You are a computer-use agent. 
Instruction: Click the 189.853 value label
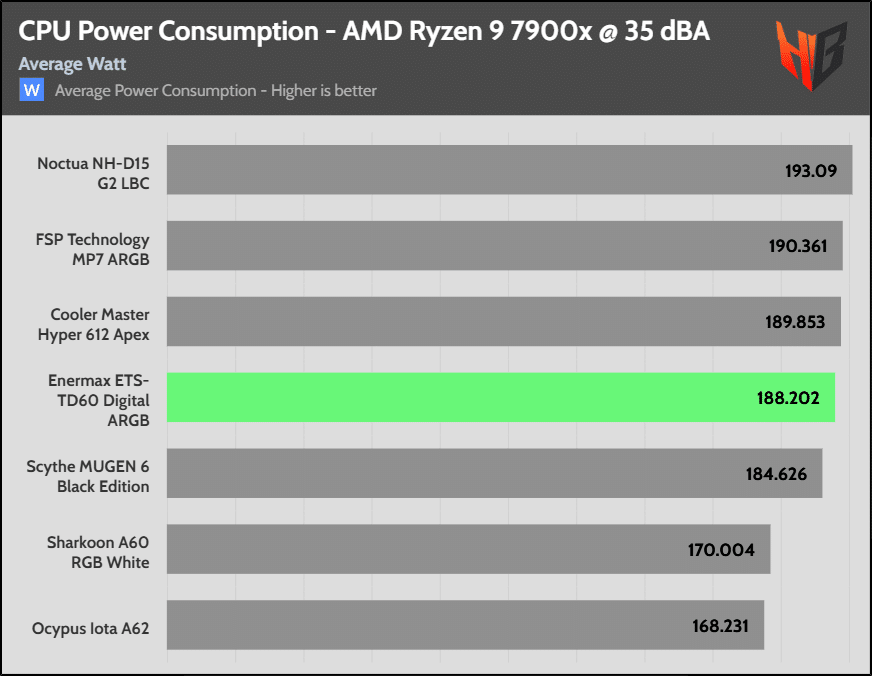[x=795, y=322]
